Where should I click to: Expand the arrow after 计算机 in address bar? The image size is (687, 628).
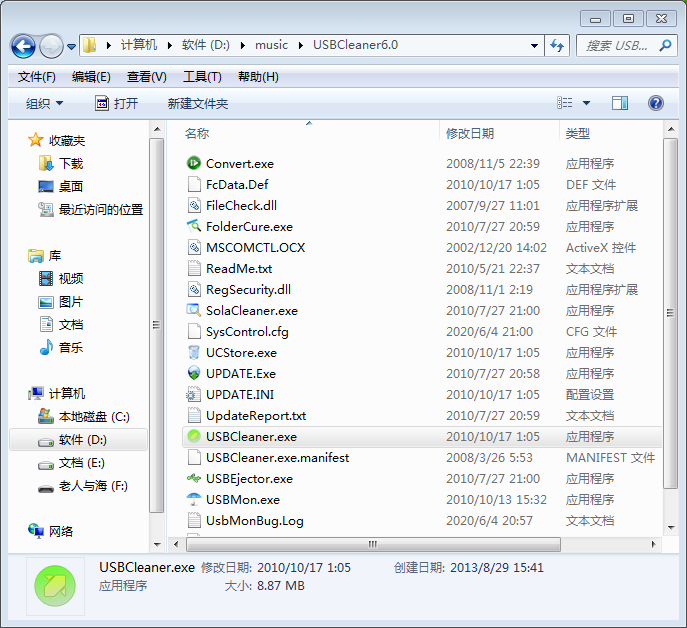click(170, 45)
